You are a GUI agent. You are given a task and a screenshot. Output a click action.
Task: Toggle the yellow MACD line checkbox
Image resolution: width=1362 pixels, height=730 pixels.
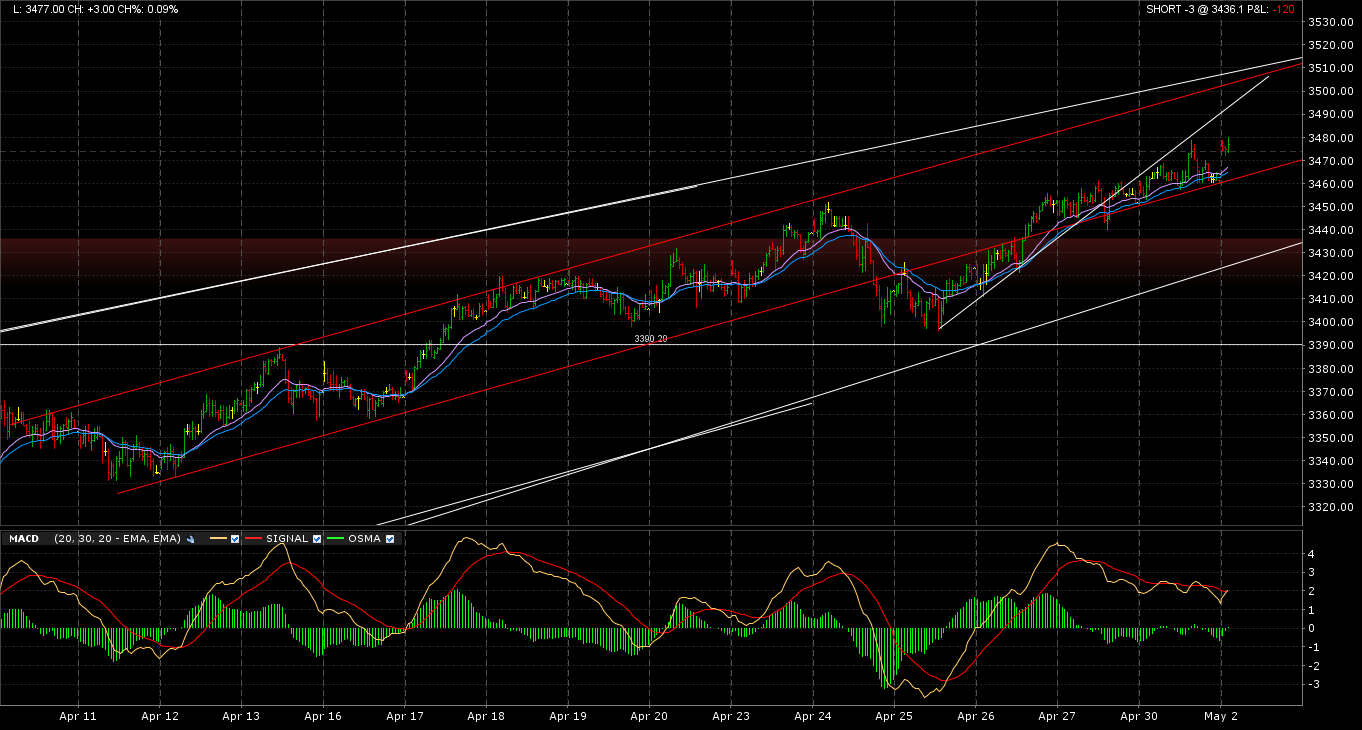pos(235,539)
